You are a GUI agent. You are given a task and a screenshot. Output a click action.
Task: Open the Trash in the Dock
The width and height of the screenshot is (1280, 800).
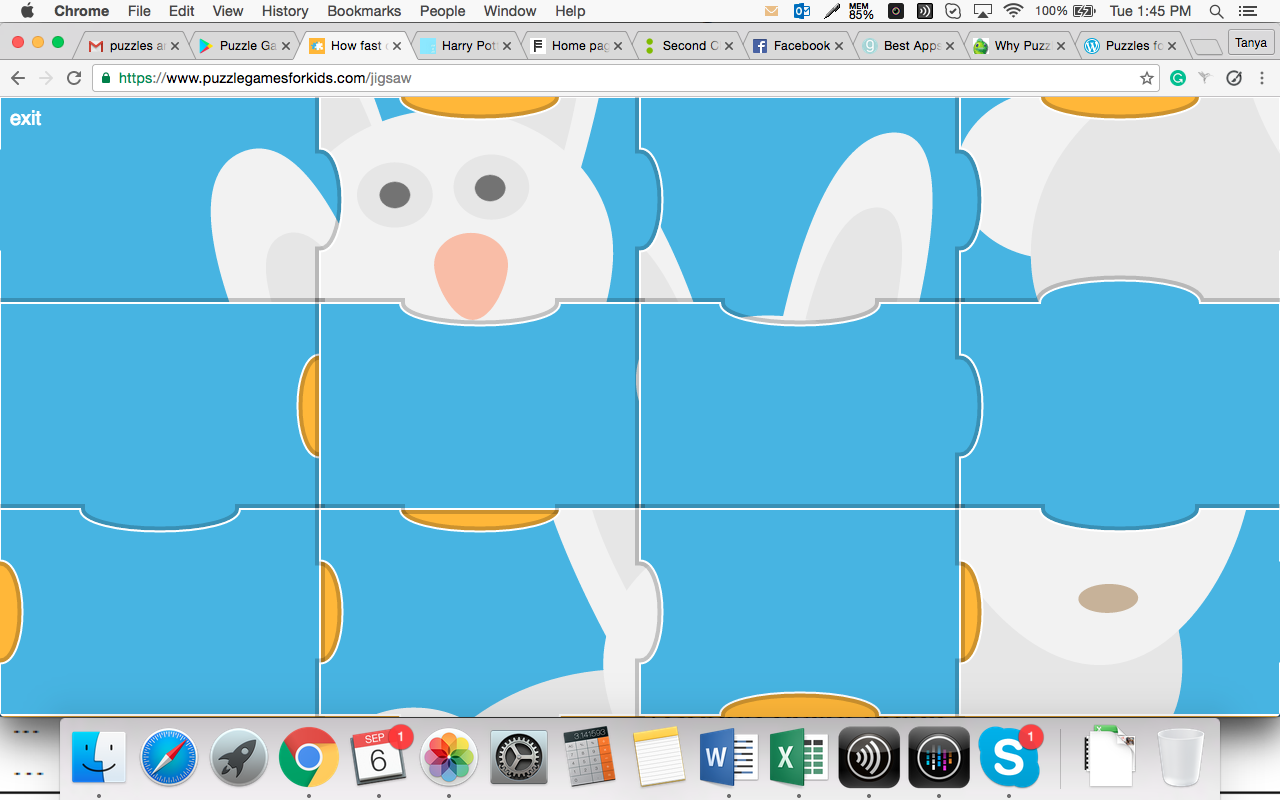1181,757
